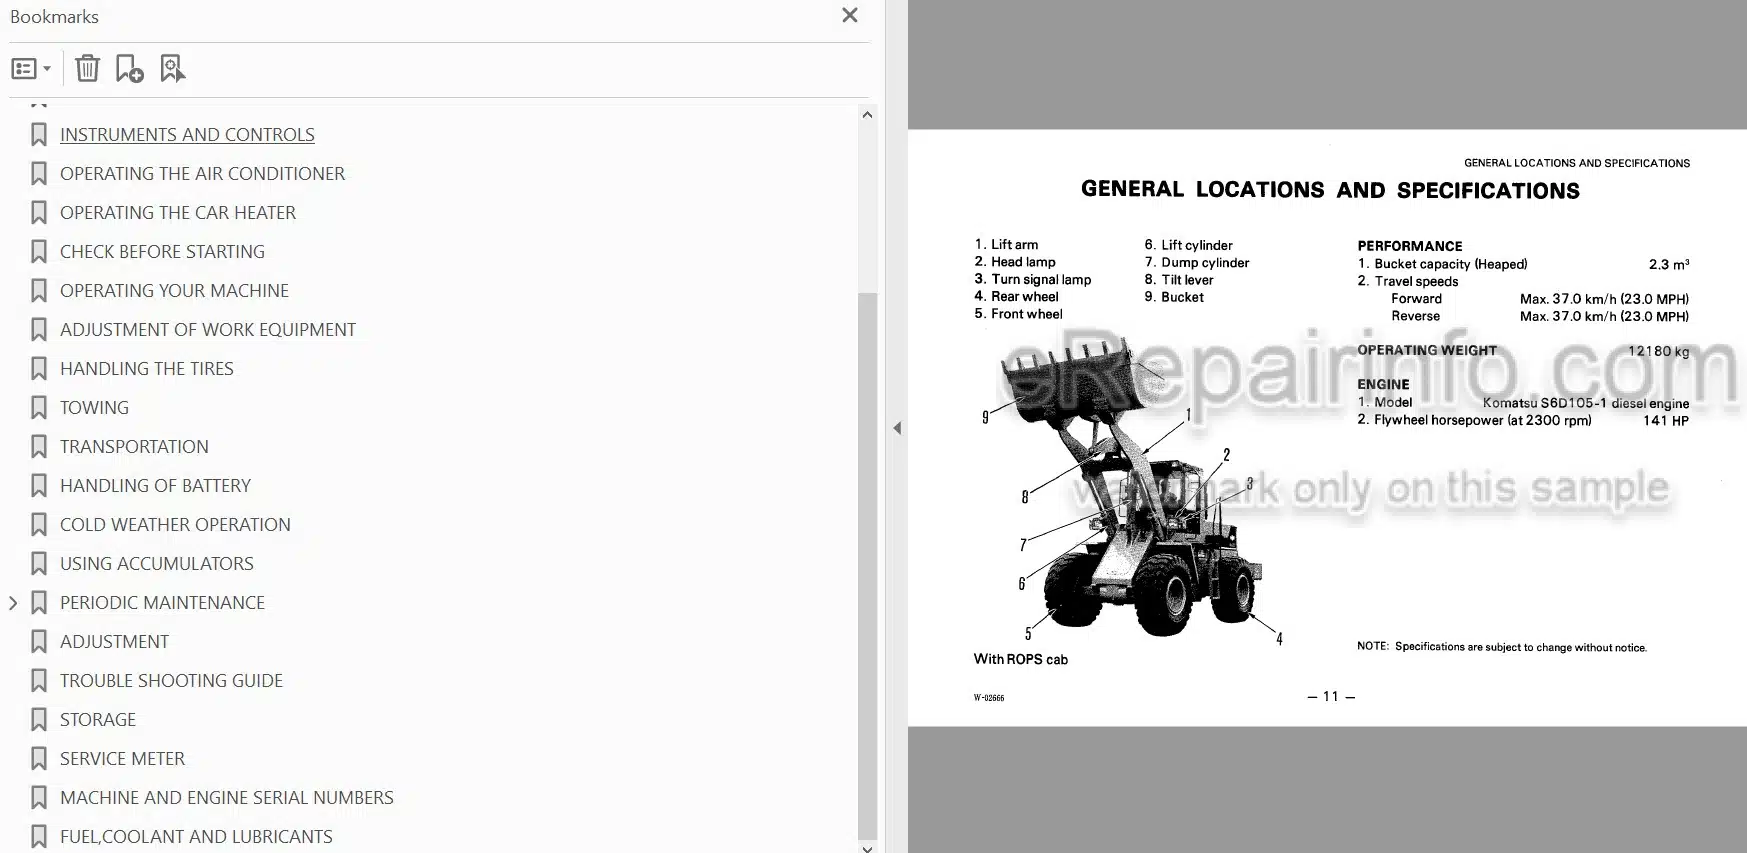Click the '2.3 m³' bucket capacity value
1747x853 pixels.
(x=1669, y=264)
